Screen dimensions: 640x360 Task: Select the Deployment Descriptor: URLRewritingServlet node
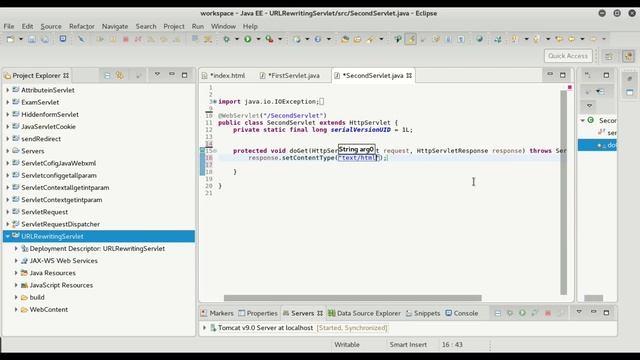97,249
